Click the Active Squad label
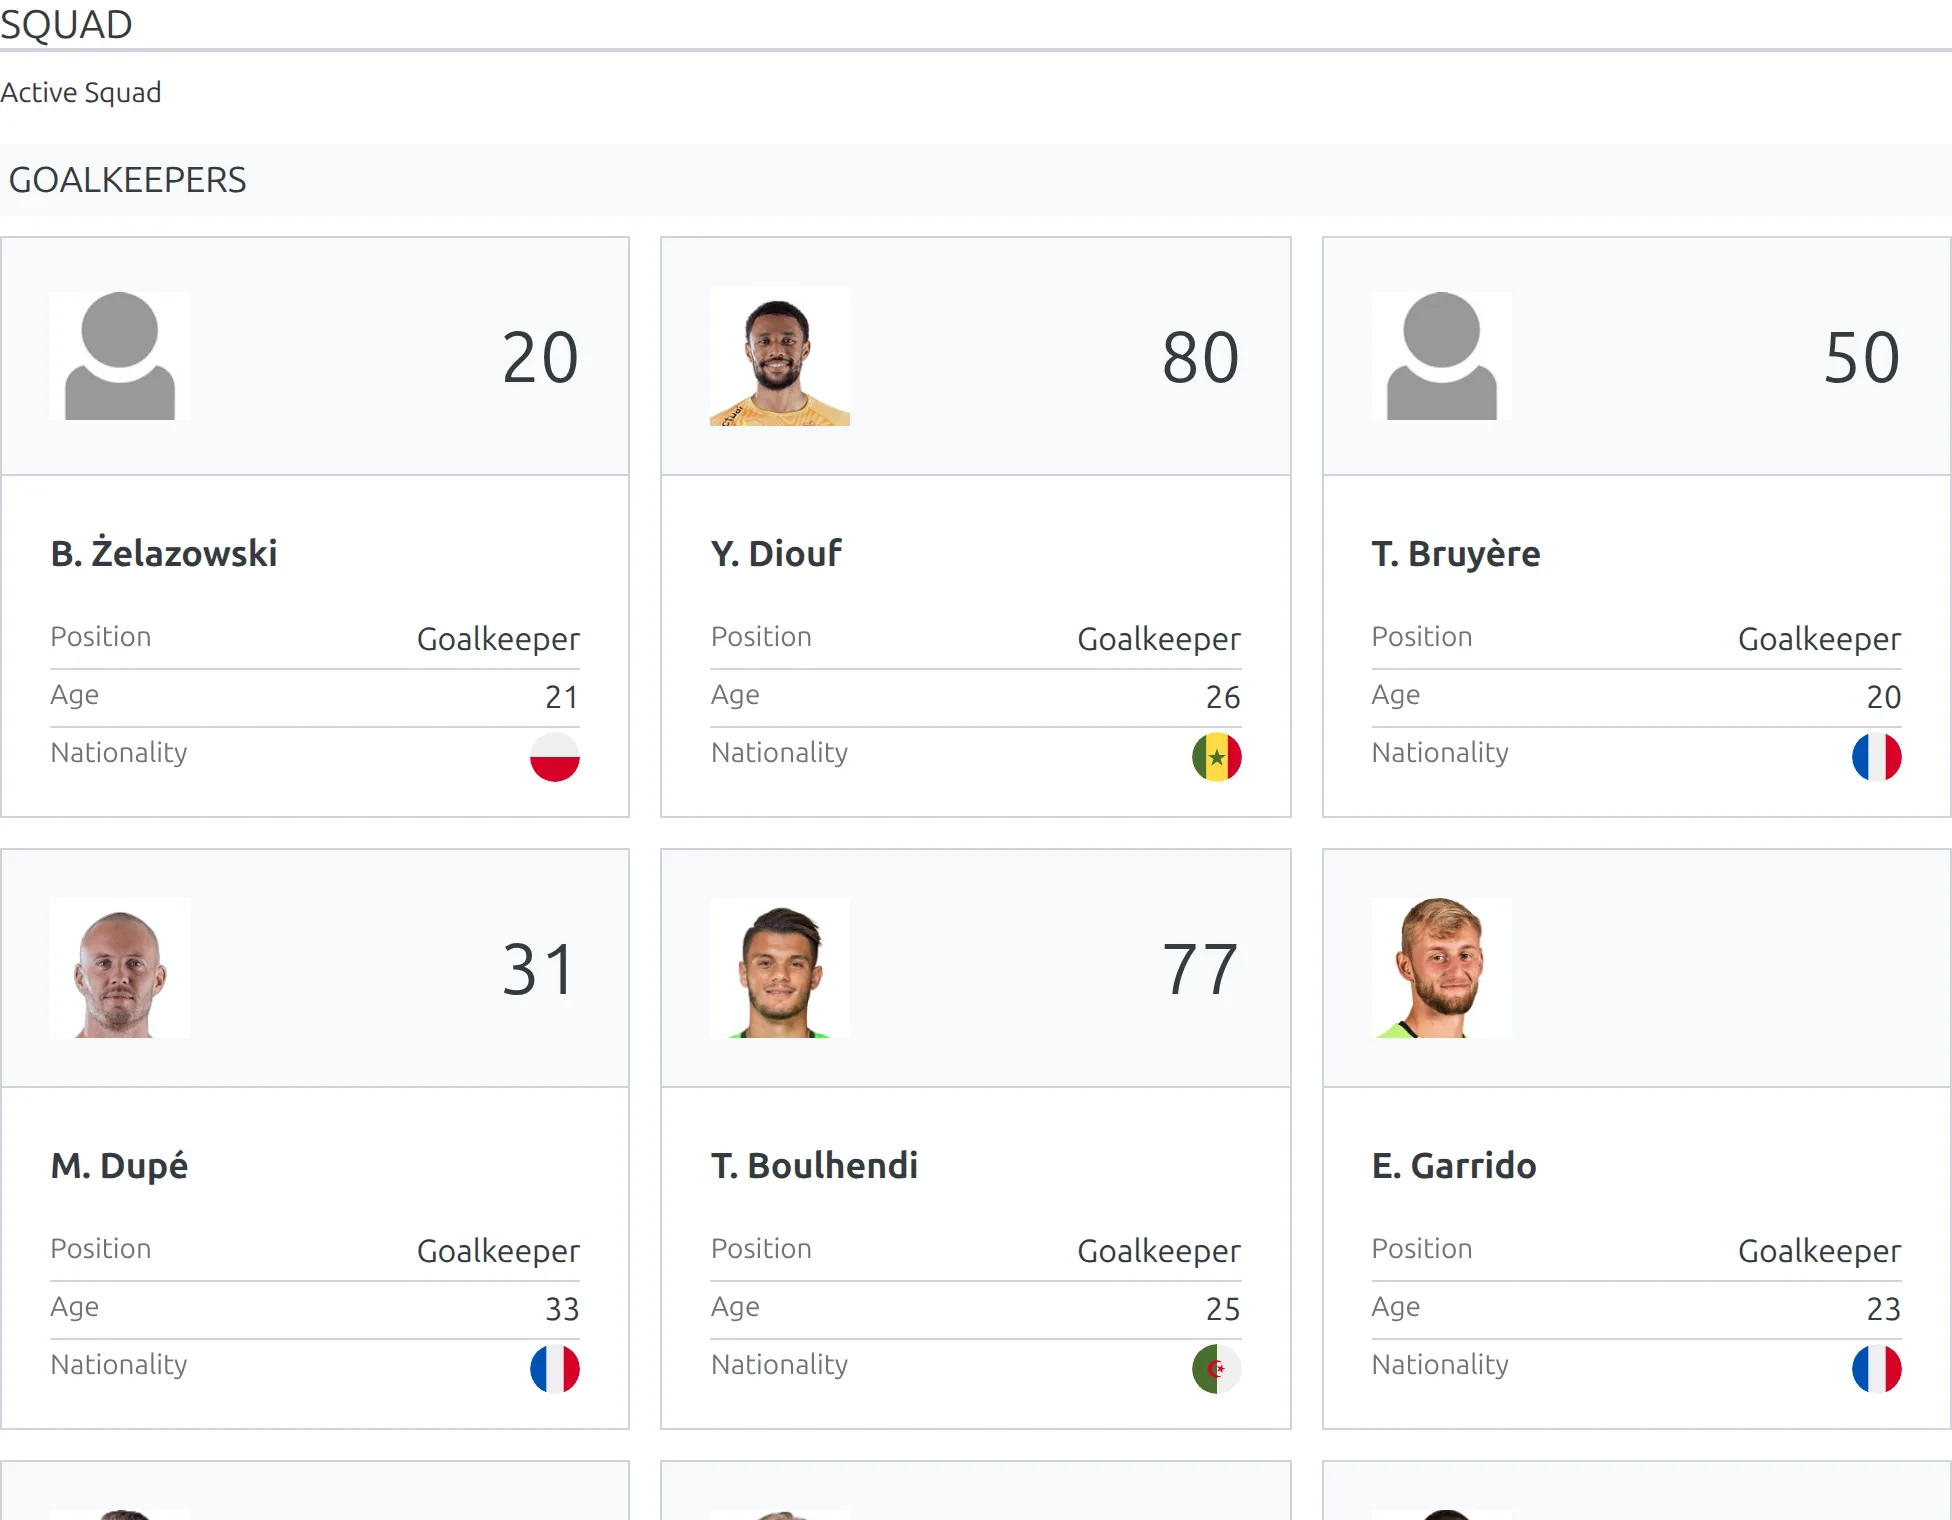The height and width of the screenshot is (1520, 1952). [x=81, y=92]
